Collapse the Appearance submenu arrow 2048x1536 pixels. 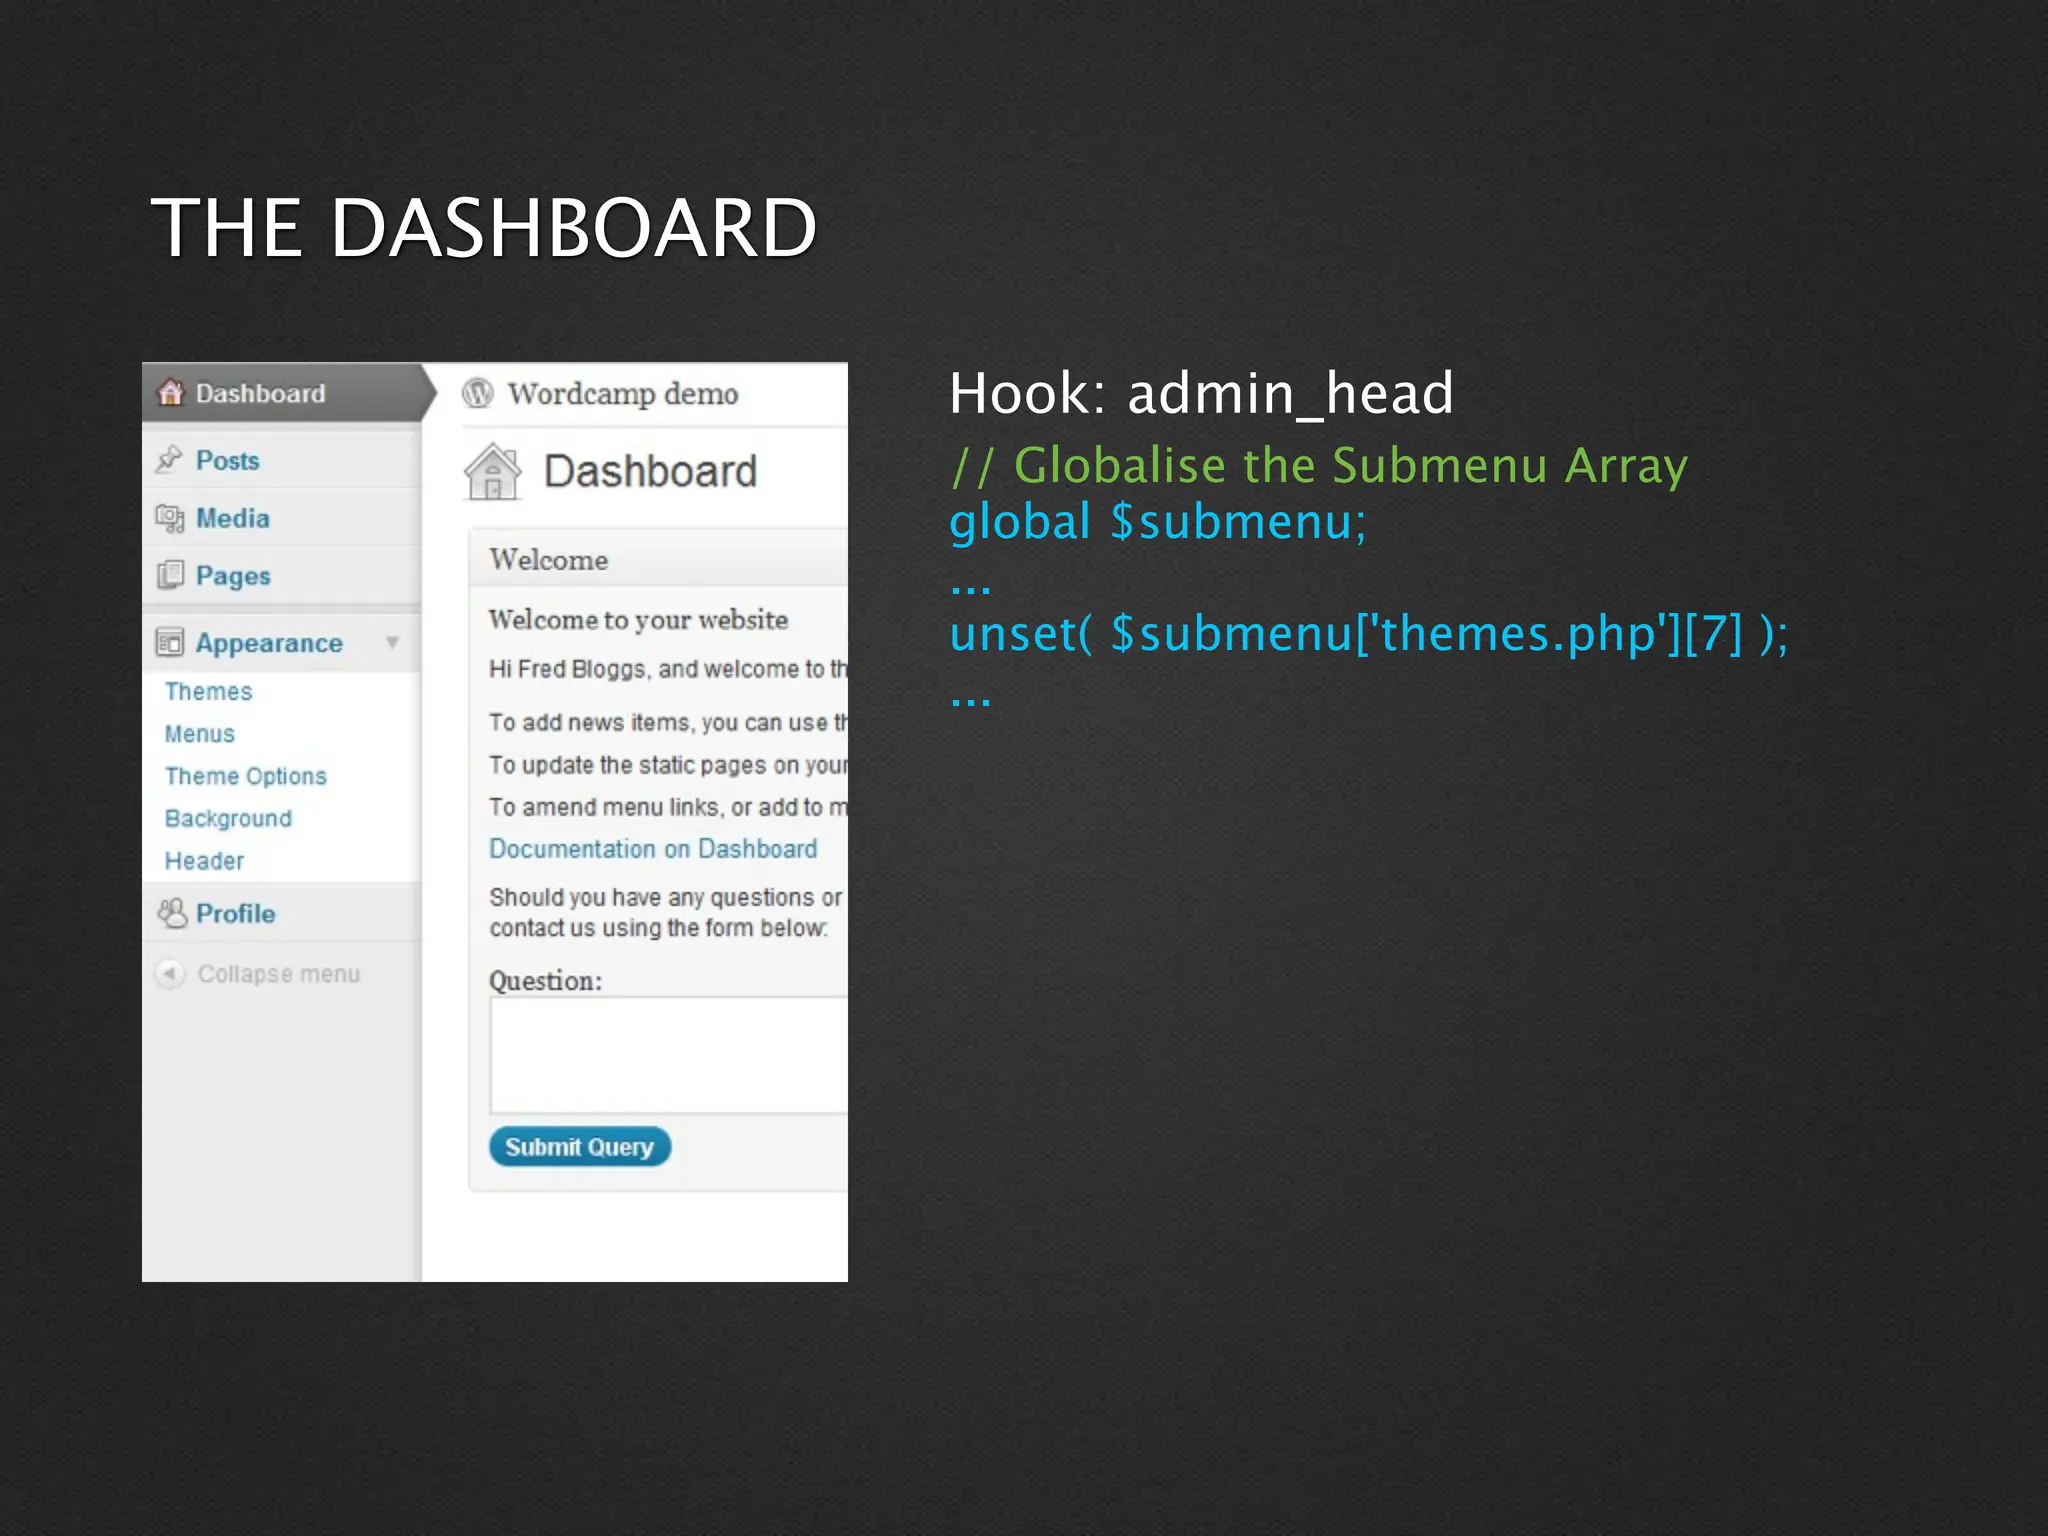pyautogui.click(x=392, y=642)
